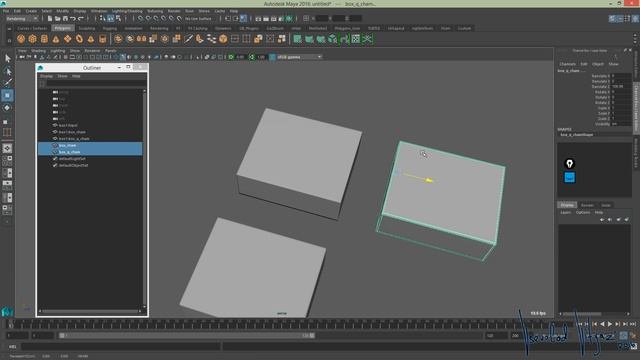Open the Create menu
This screenshot has height=360, width=640.
tap(31, 11)
